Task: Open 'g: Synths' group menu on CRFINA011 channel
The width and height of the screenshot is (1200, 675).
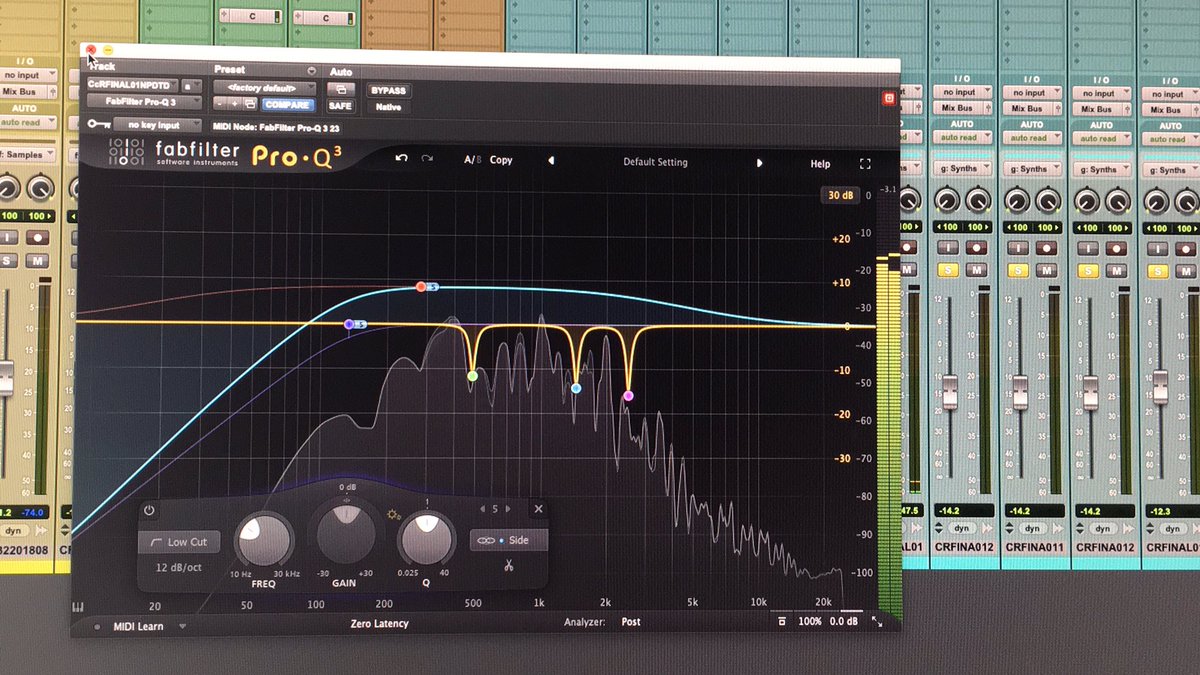Action: click(x=1032, y=169)
